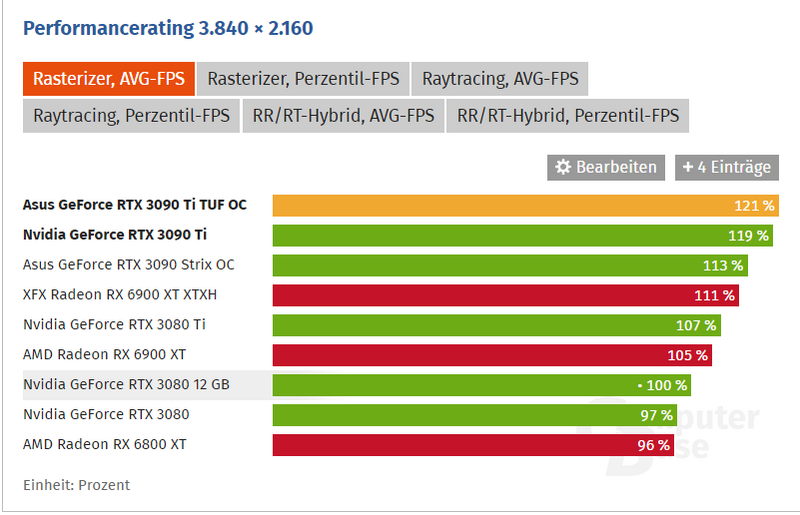This screenshot has width=800, height=515.
Task: Click the Bearbeiten button
Action: click(606, 167)
